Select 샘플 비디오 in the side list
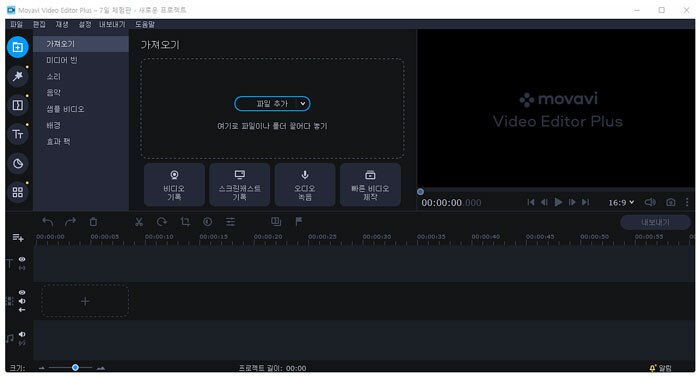This screenshot has height=377, width=700. coord(81,109)
